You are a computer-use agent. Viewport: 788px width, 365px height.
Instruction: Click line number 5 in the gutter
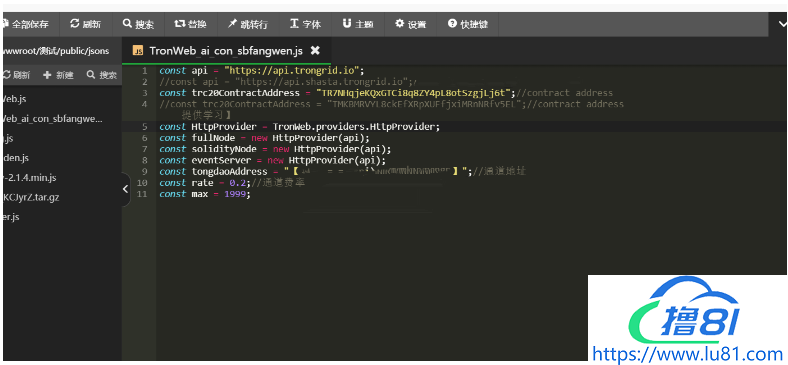click(x=145, y=127)
